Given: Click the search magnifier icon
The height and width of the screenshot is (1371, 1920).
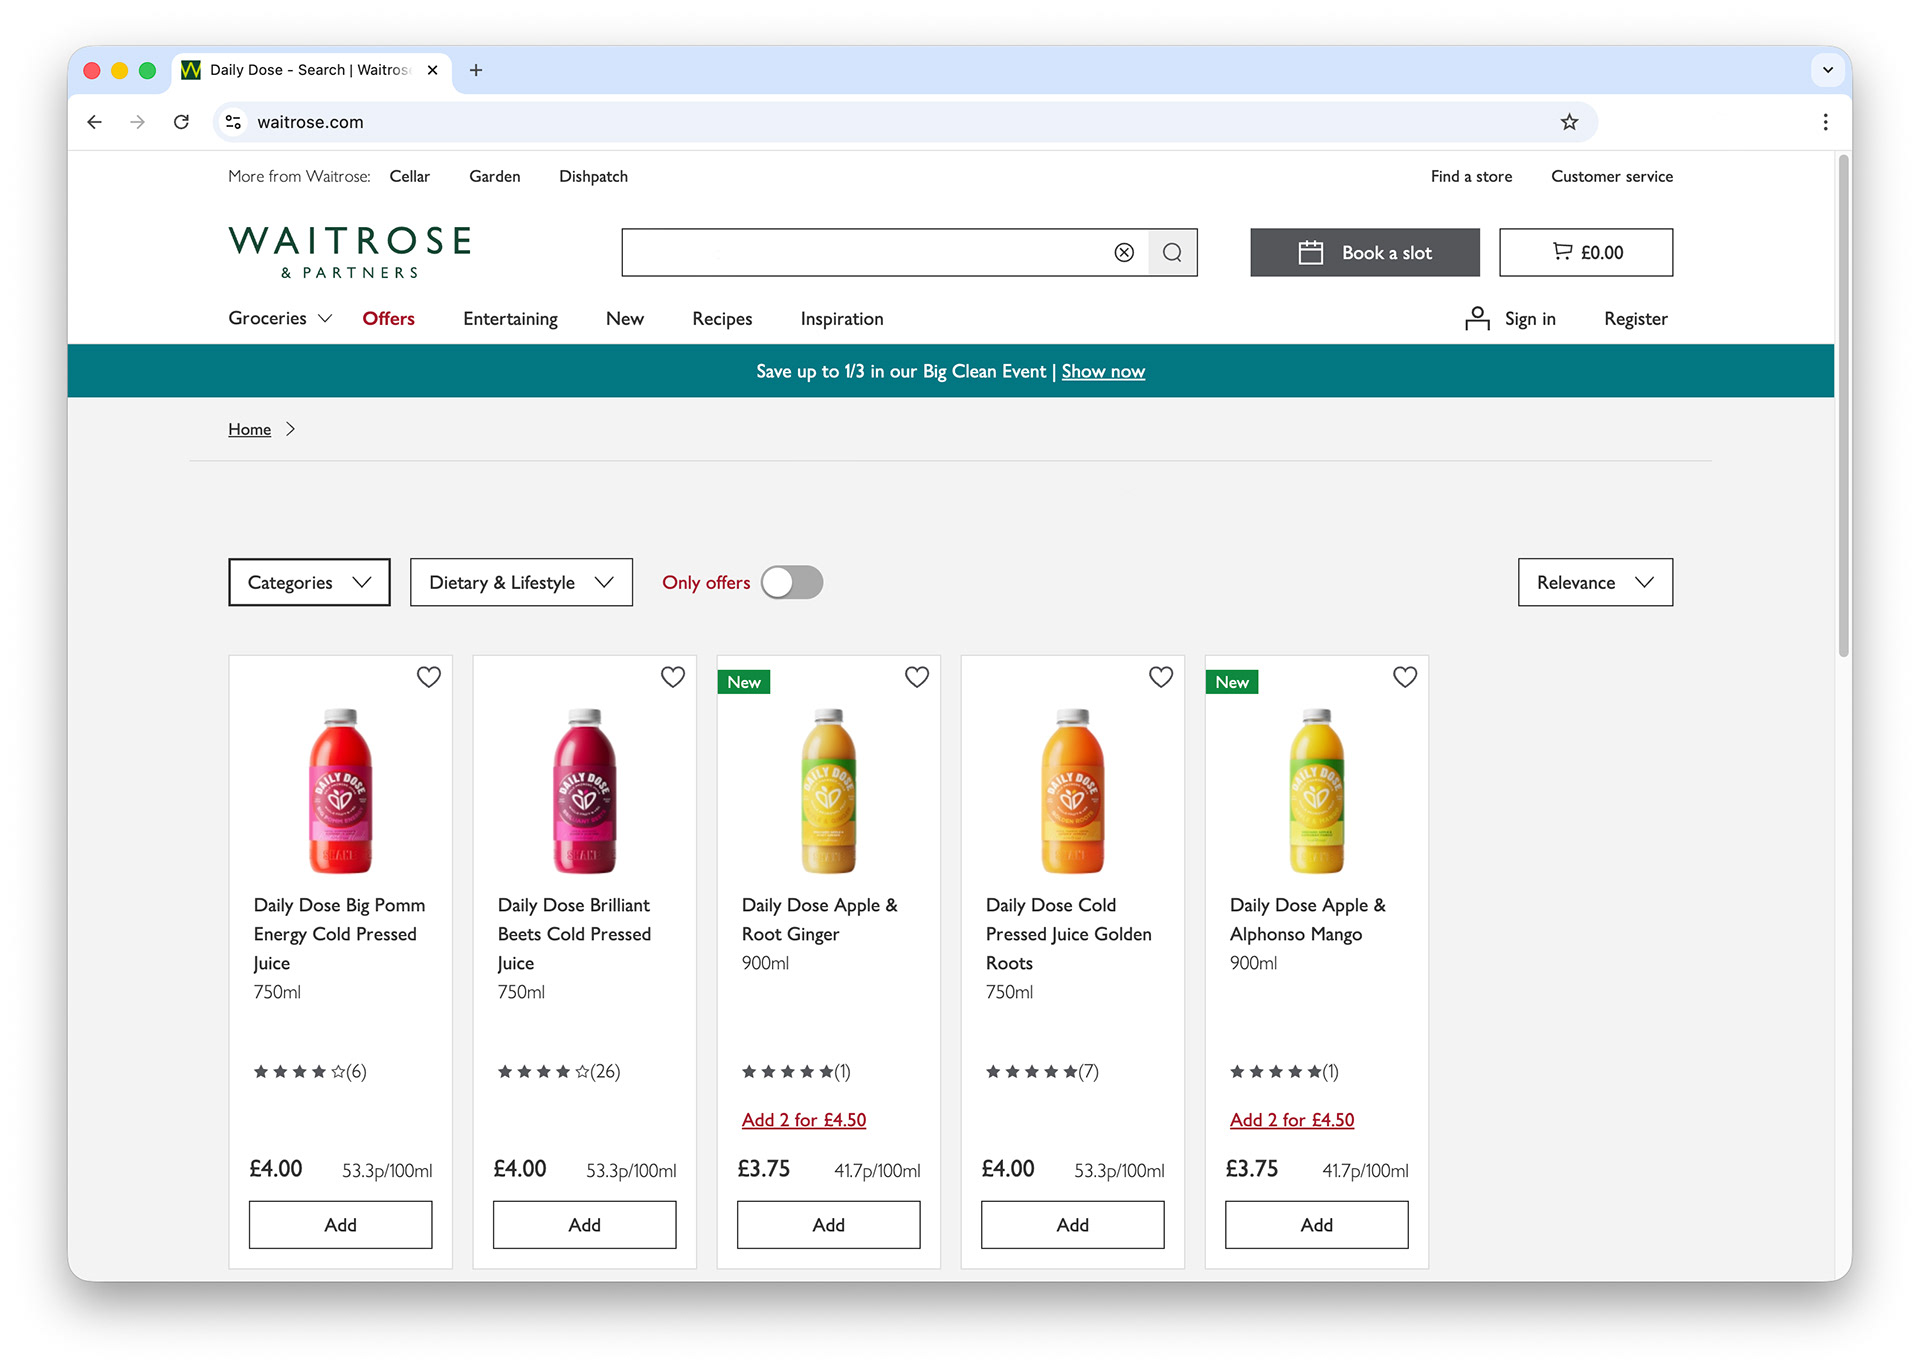Looking at the screenshot, I should (x=1172, y=253).
